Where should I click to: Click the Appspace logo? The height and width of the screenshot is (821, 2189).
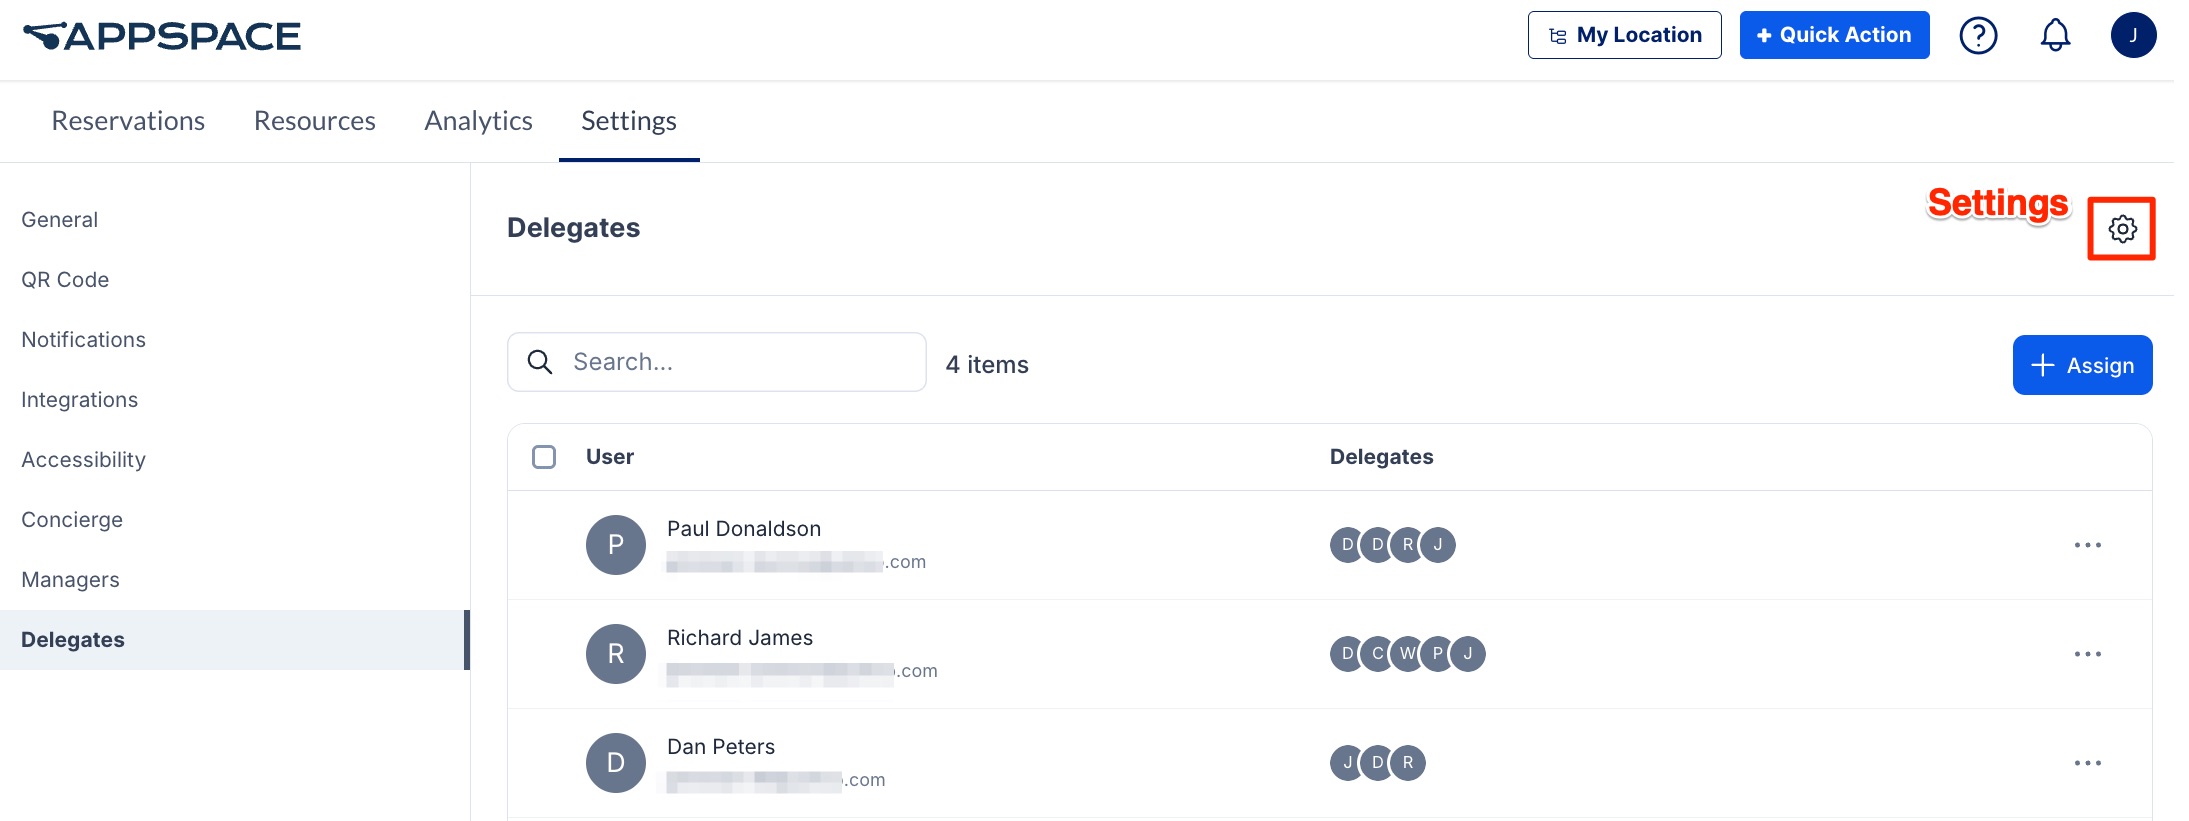pyautogui.click(x=162, y=37)
